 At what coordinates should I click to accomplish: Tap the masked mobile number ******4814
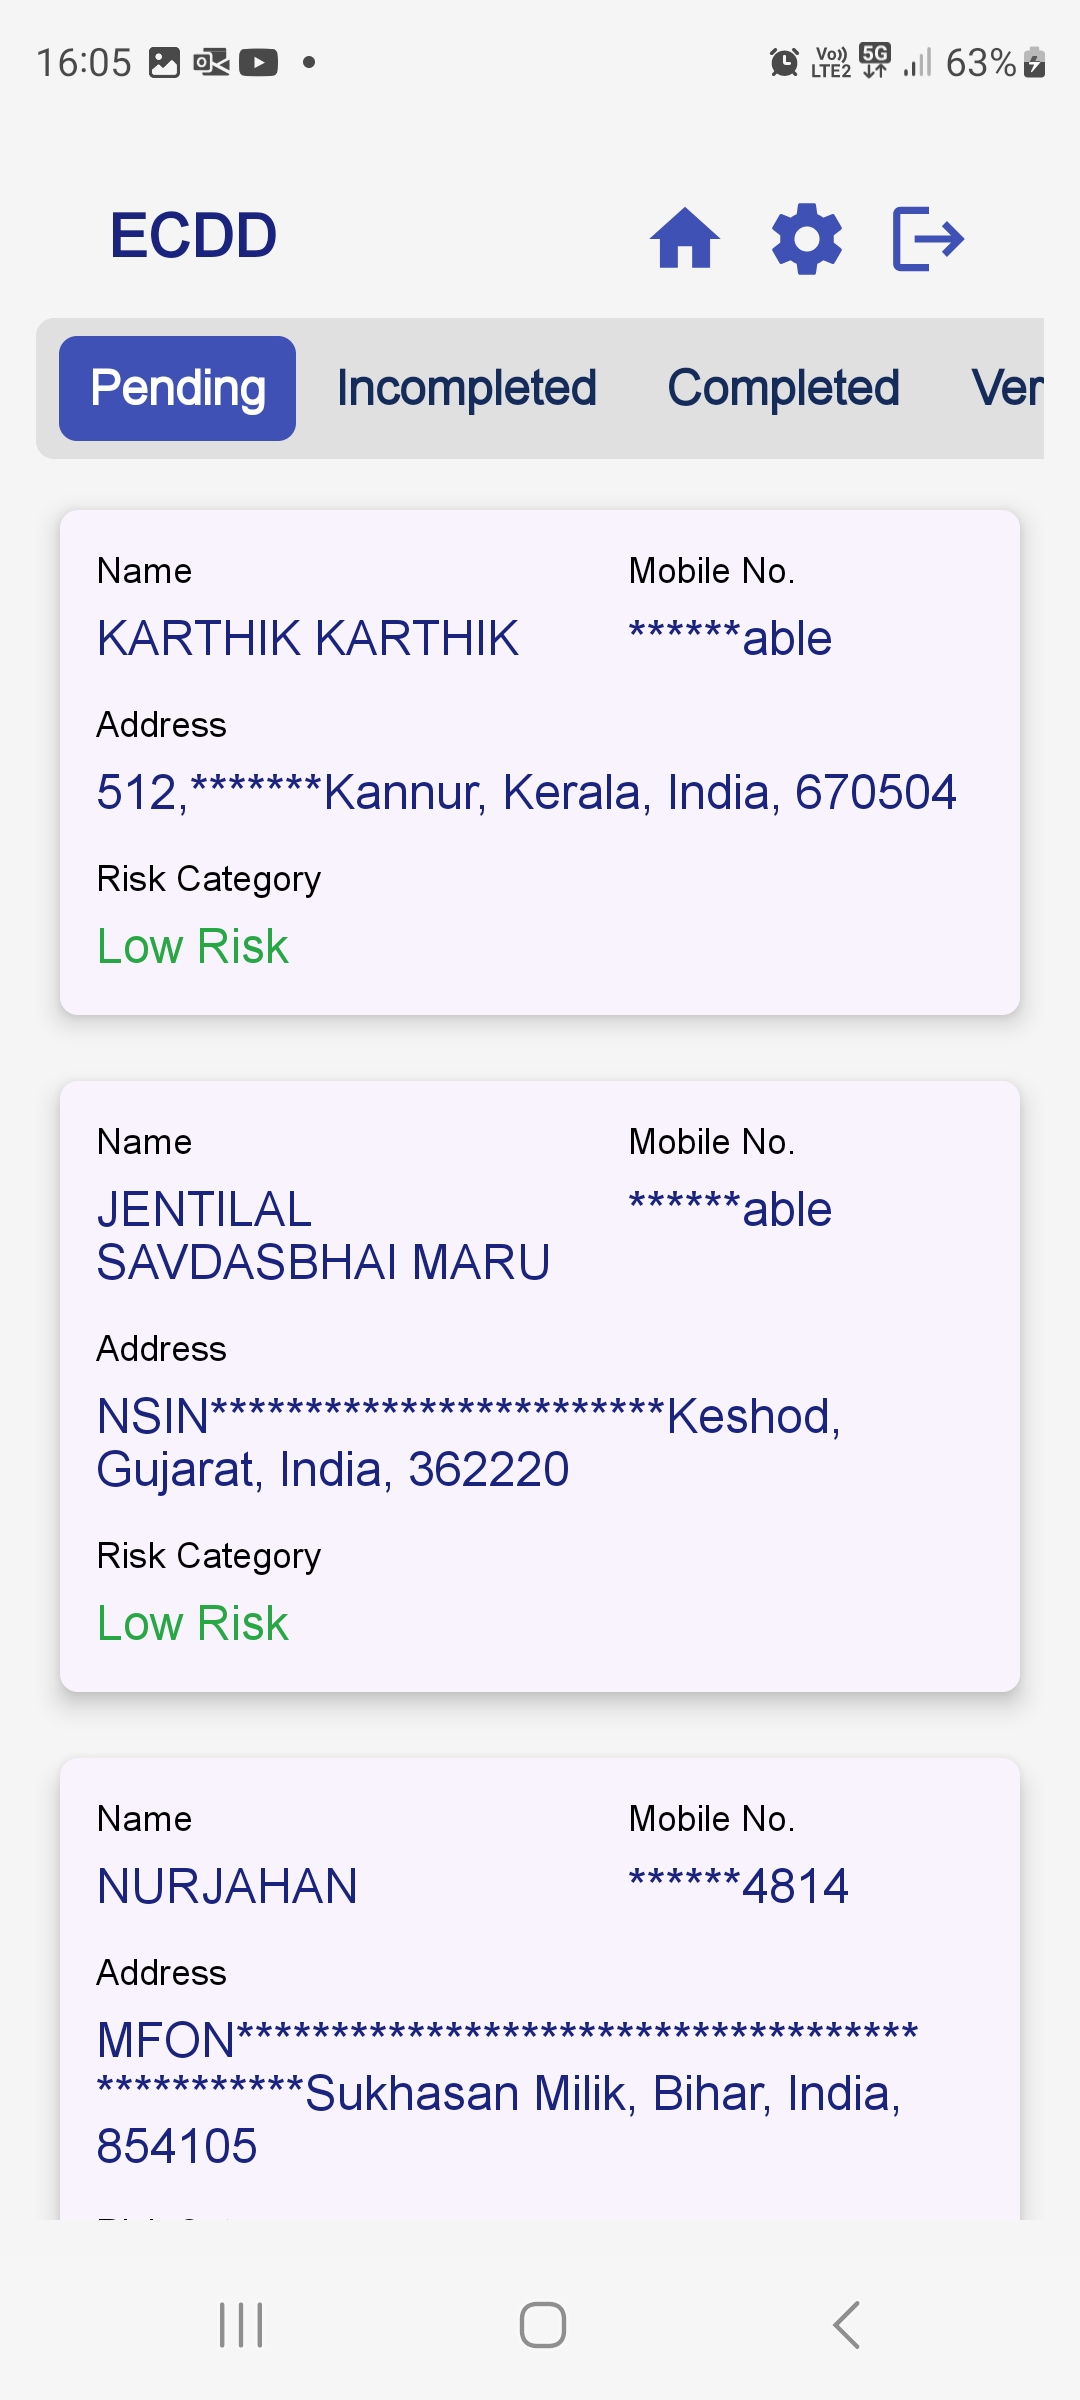tap(737, 1884)
